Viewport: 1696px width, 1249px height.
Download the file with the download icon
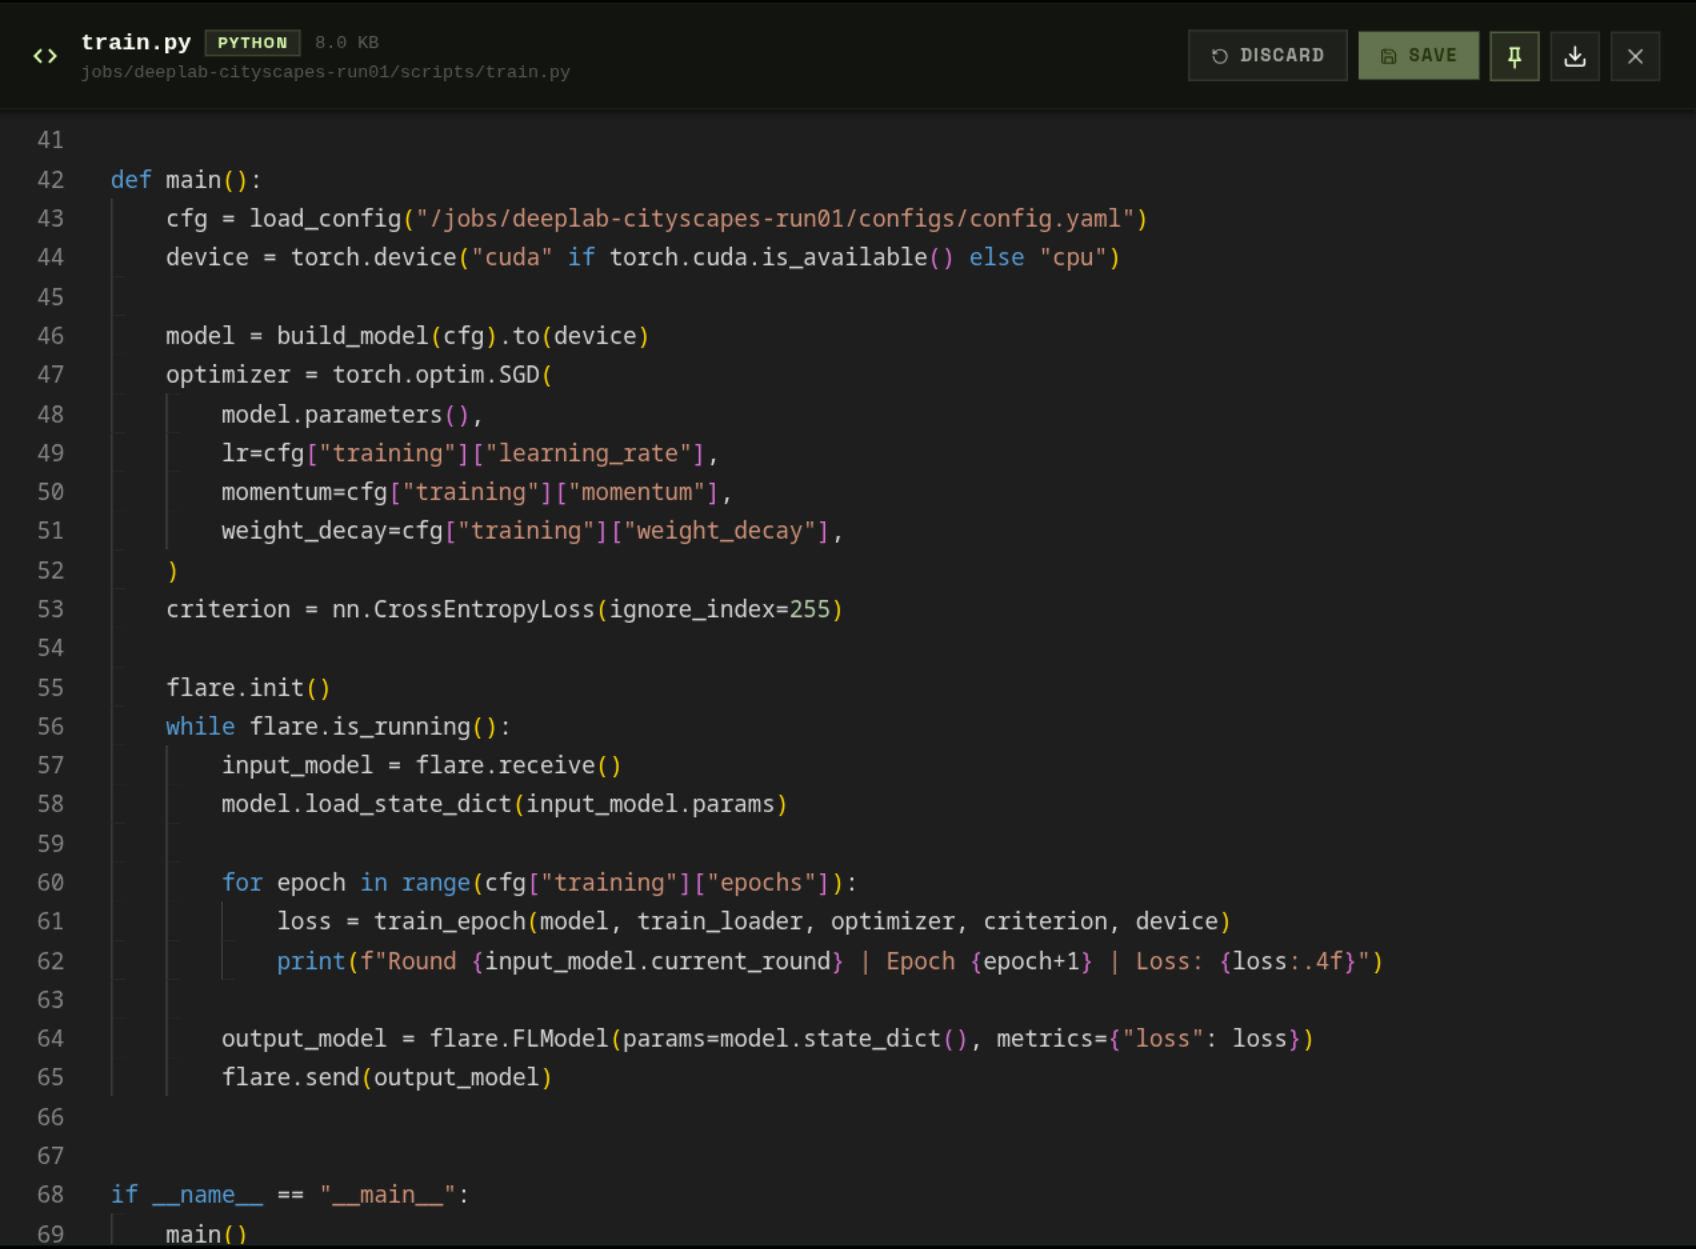pos(1575,56)
